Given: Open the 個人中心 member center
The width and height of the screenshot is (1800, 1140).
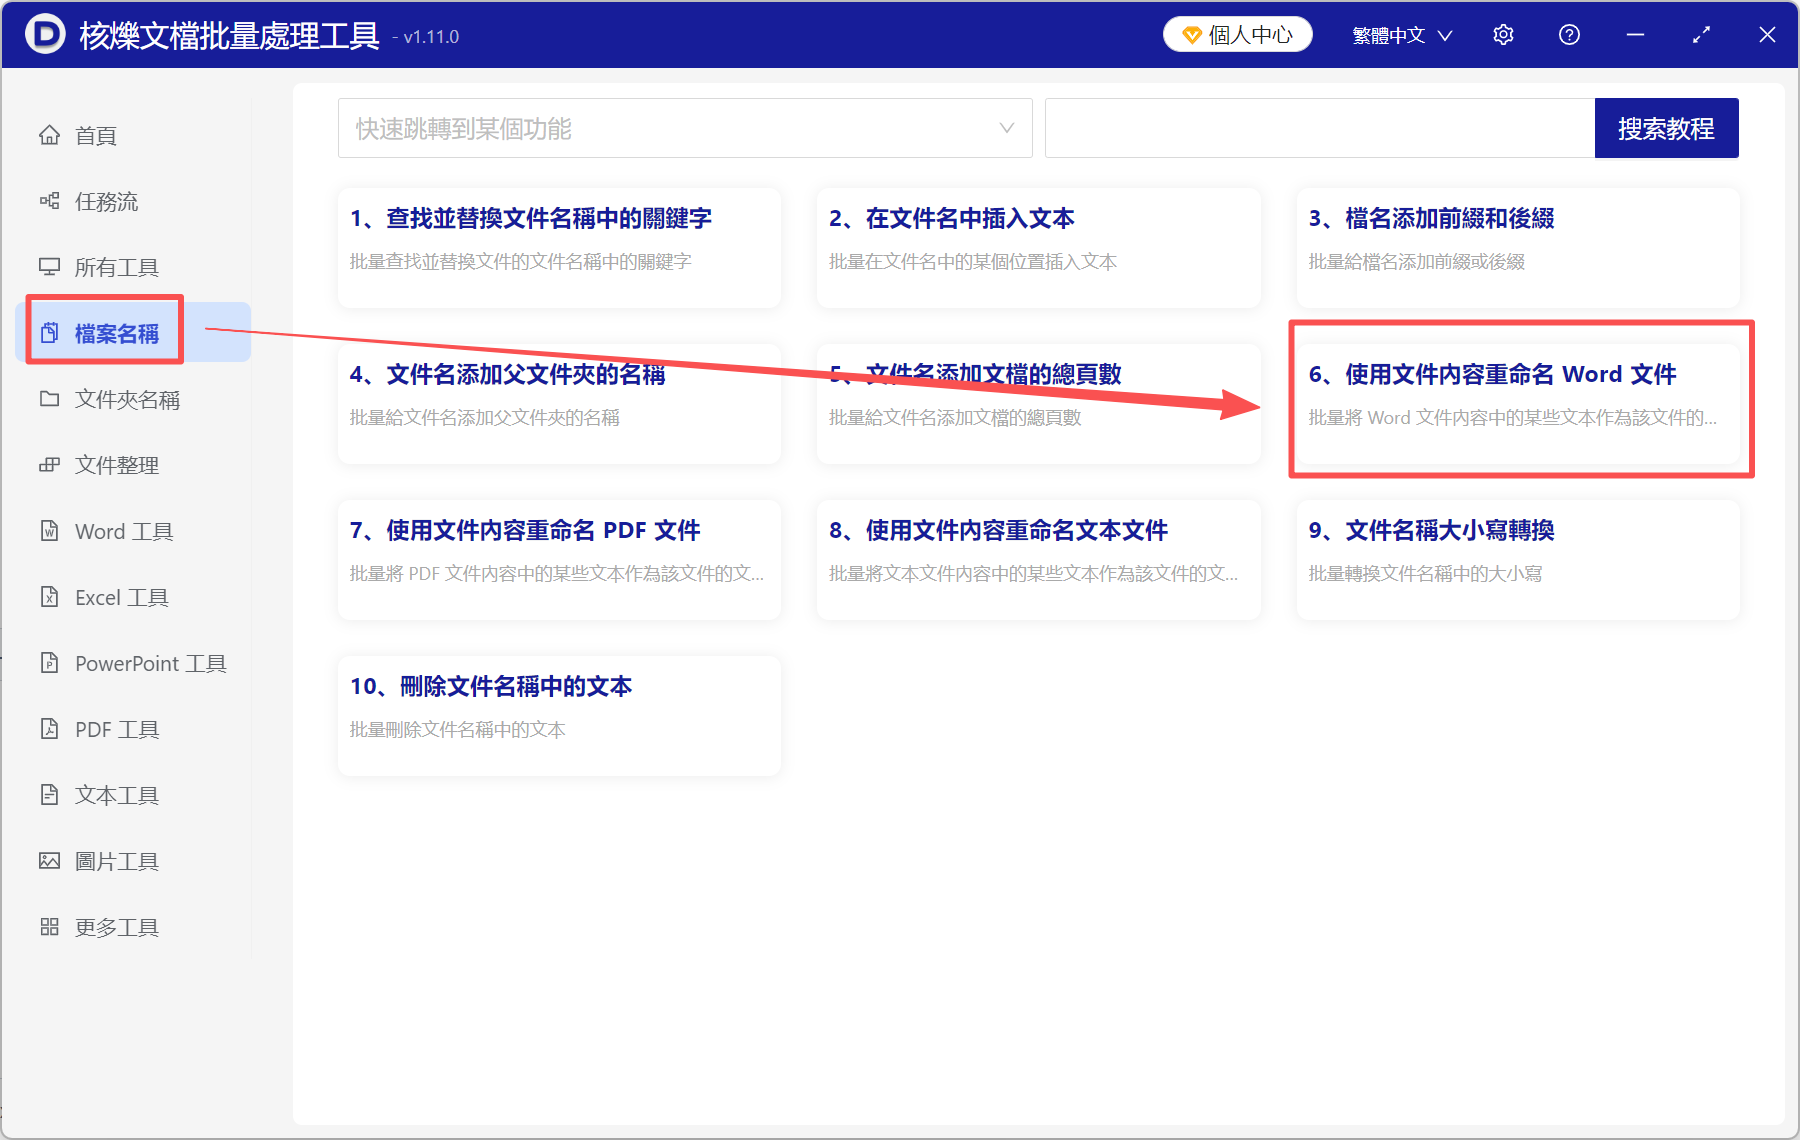Looking at the screenshot, I should tap(1237, 34).
